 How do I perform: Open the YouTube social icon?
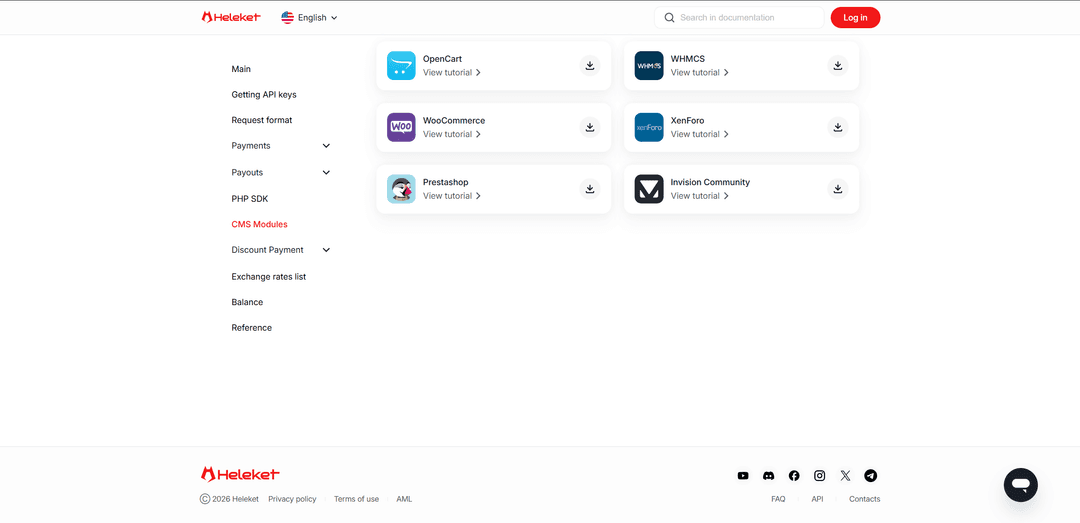pyautogui.click(x=743, y=476)
